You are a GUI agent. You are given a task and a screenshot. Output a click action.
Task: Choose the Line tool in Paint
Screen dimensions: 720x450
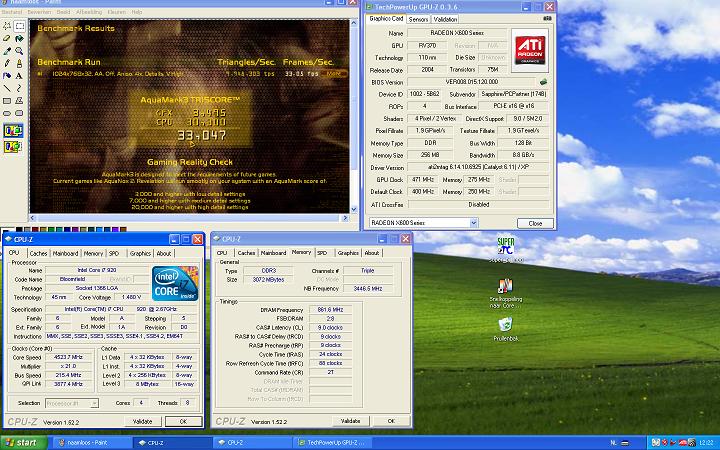(7, 88)
